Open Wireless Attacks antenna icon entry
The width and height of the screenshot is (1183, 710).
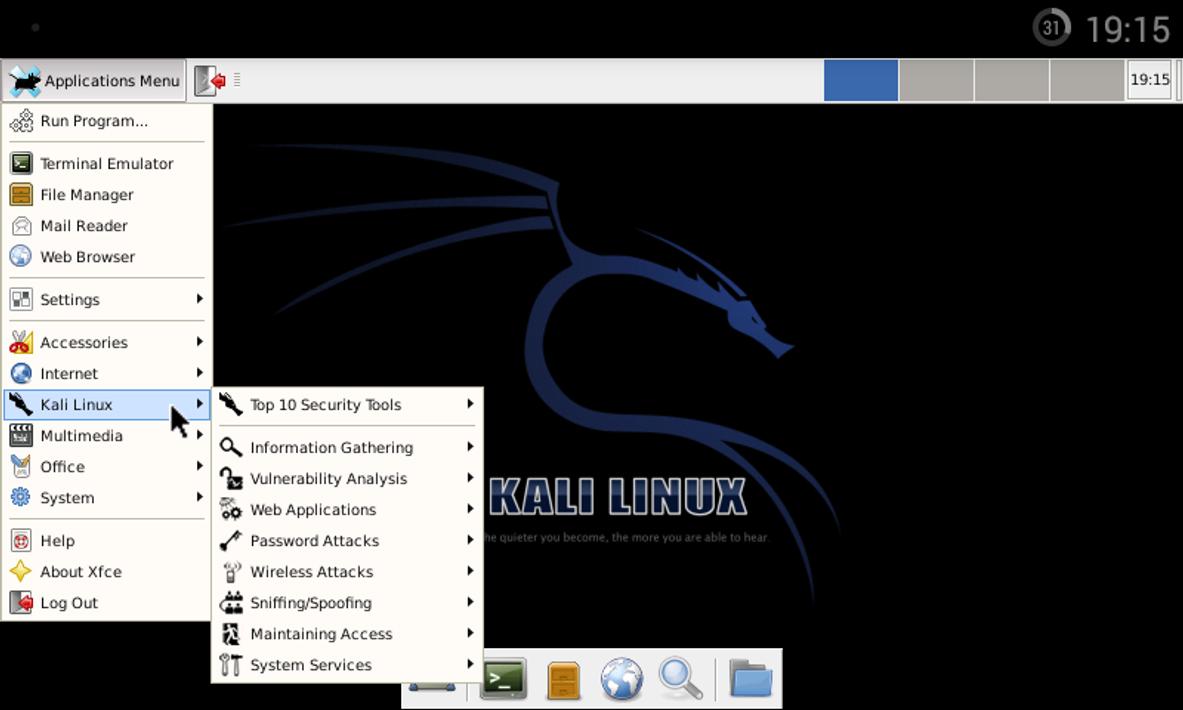point(231,572)
